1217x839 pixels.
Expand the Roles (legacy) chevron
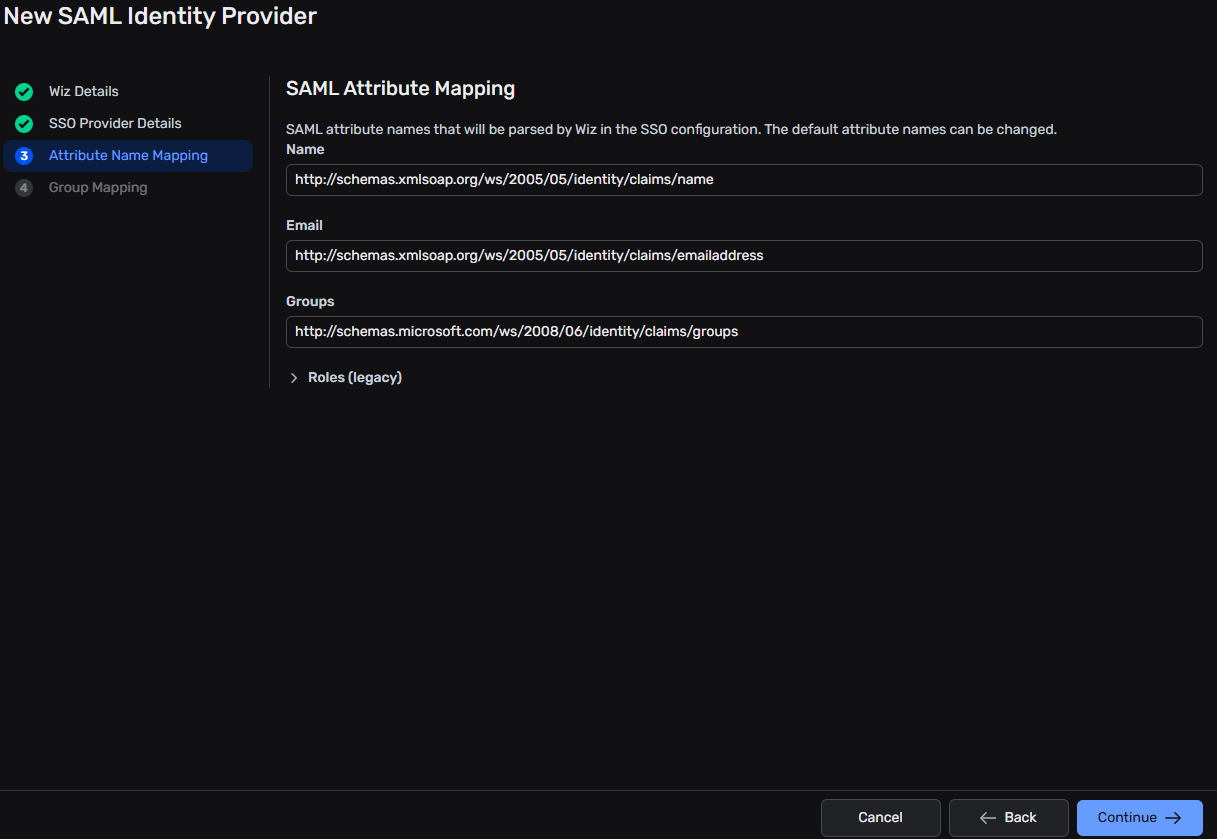294,378
